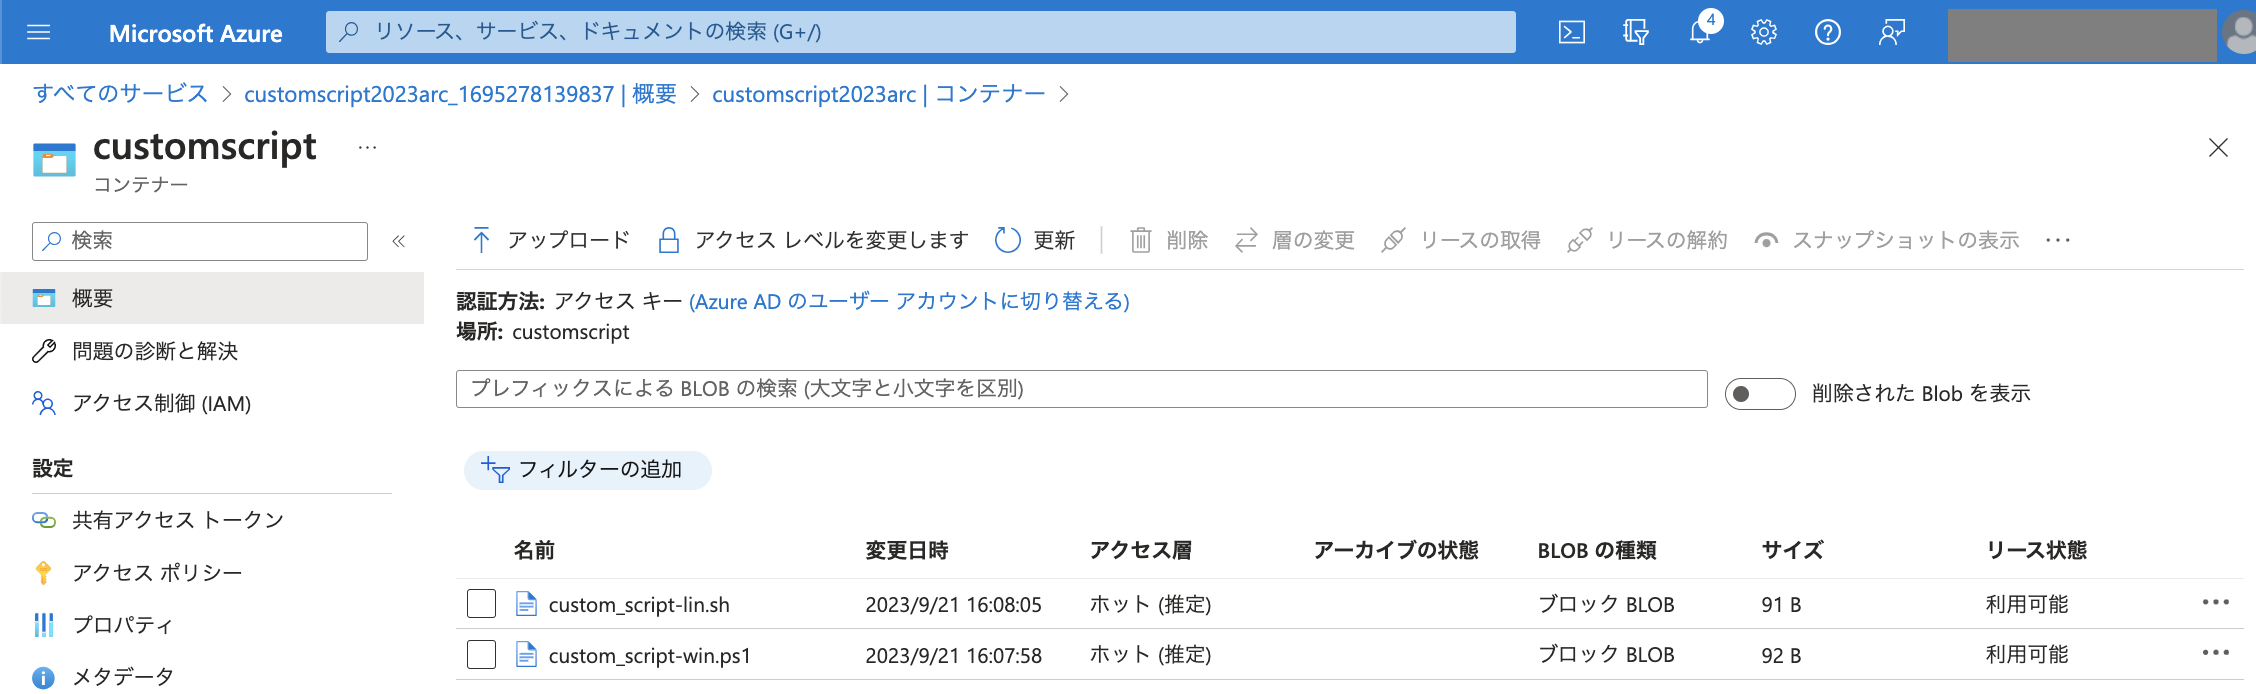
Task: Click リースの解約 toolbar button
Action: pos(1647,240)
